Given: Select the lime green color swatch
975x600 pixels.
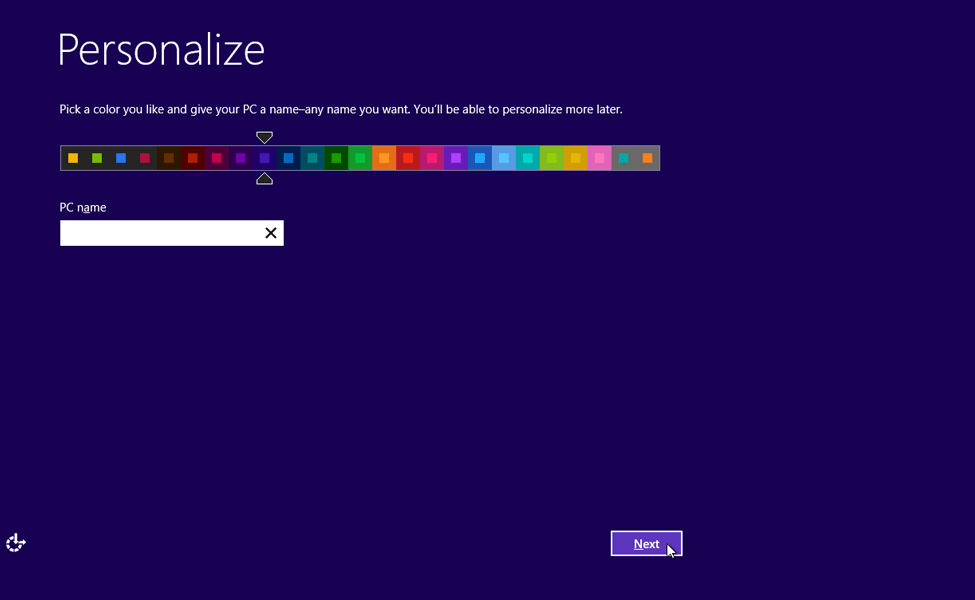Looking at the screenshot, I should pyautogui.click(x=552, y=158).
